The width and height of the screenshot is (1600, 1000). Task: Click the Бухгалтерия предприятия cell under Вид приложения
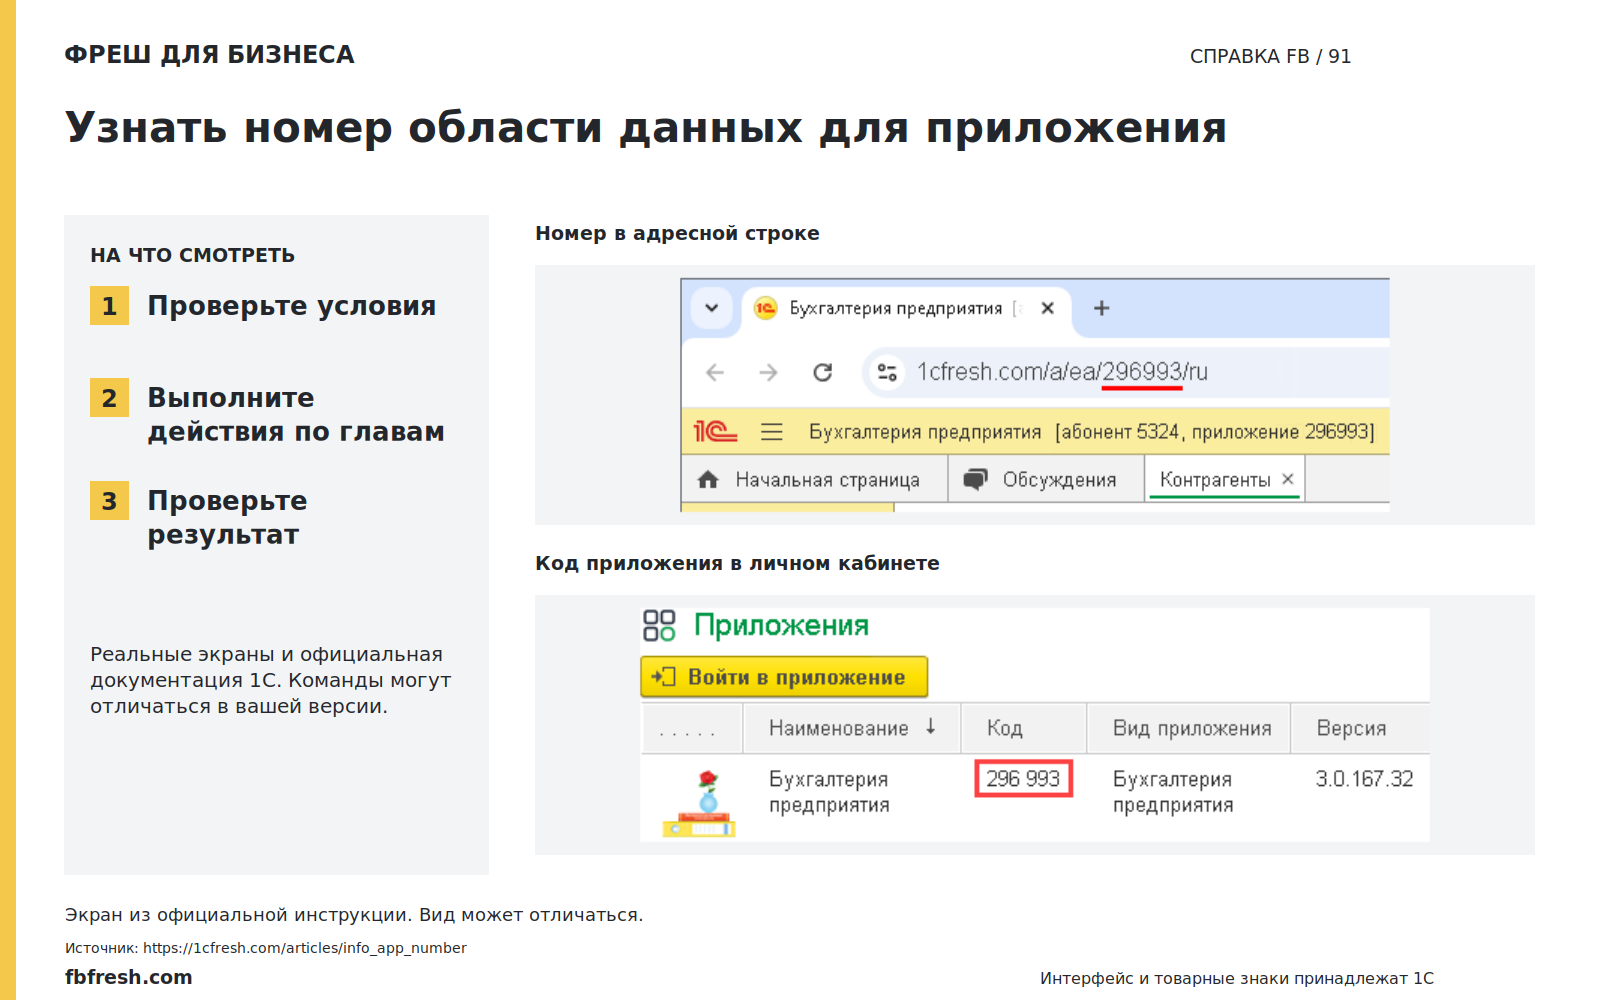[x=1173, y=792]
